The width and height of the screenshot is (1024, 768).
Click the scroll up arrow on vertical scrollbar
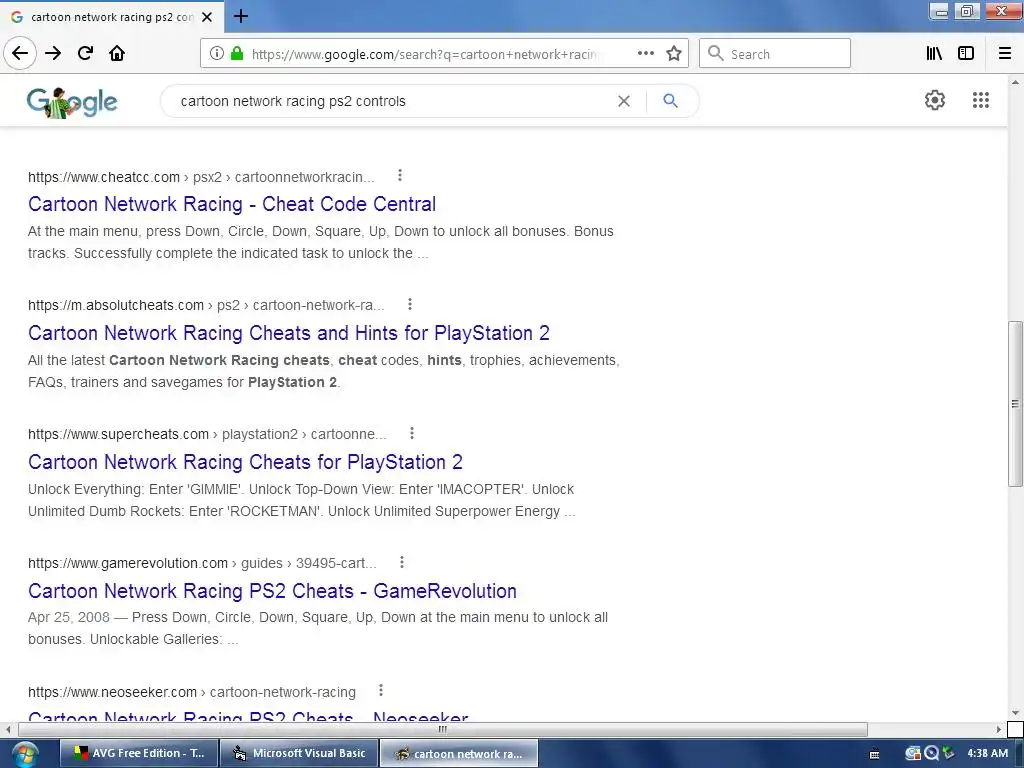click(1015, 82)
